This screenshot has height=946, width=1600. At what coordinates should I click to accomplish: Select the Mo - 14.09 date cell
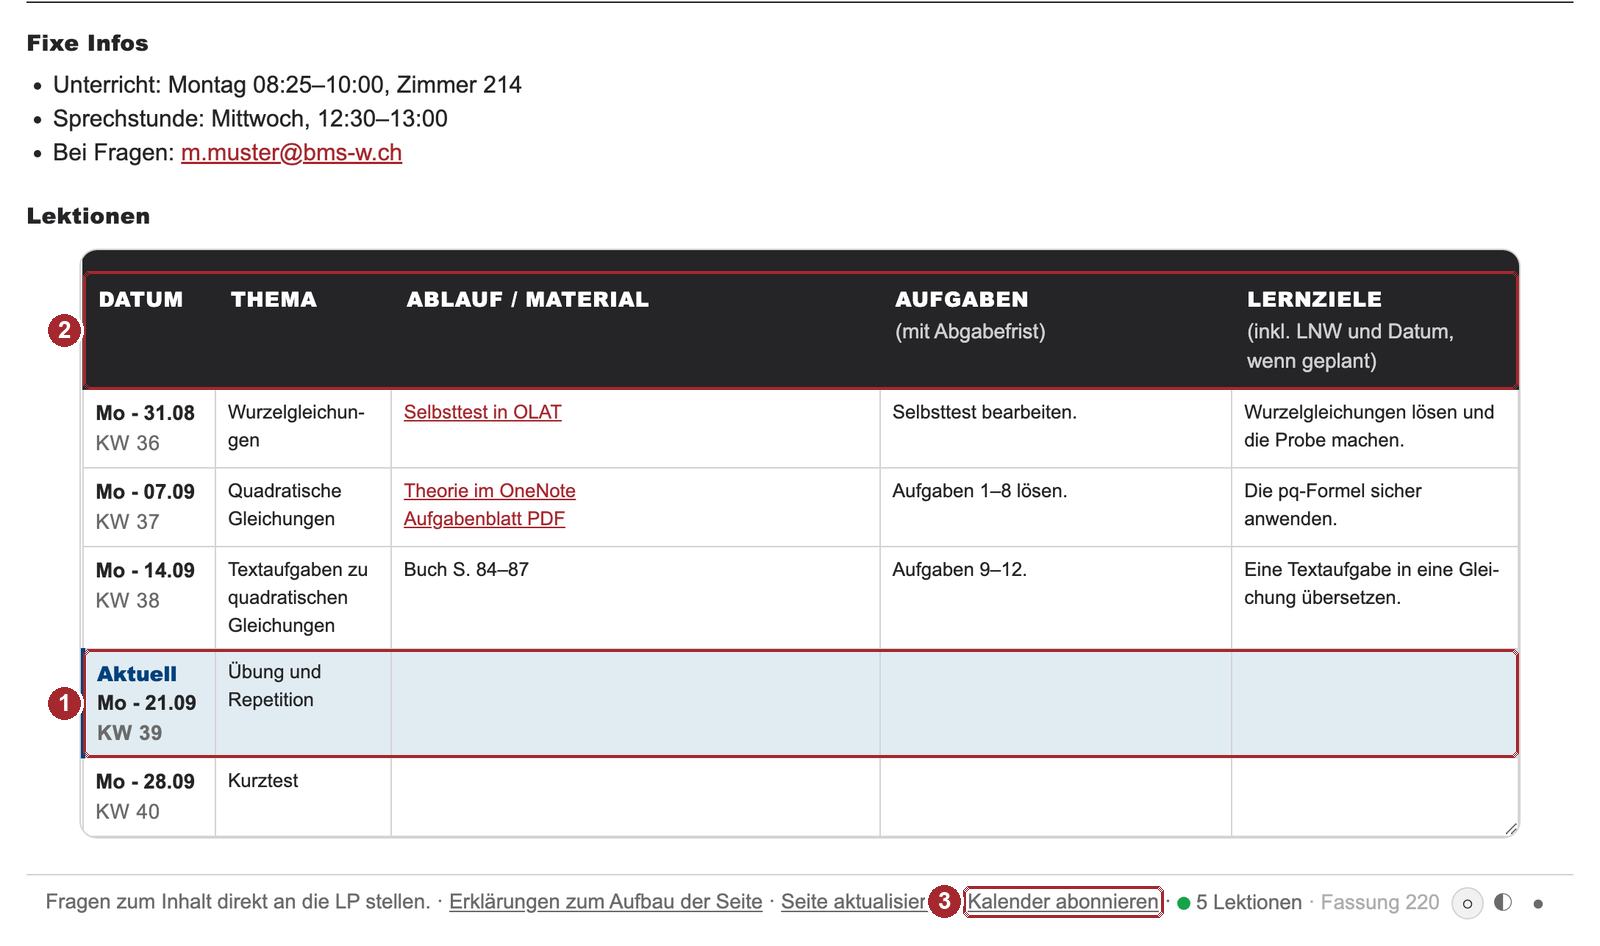click(x=149, y=598)
